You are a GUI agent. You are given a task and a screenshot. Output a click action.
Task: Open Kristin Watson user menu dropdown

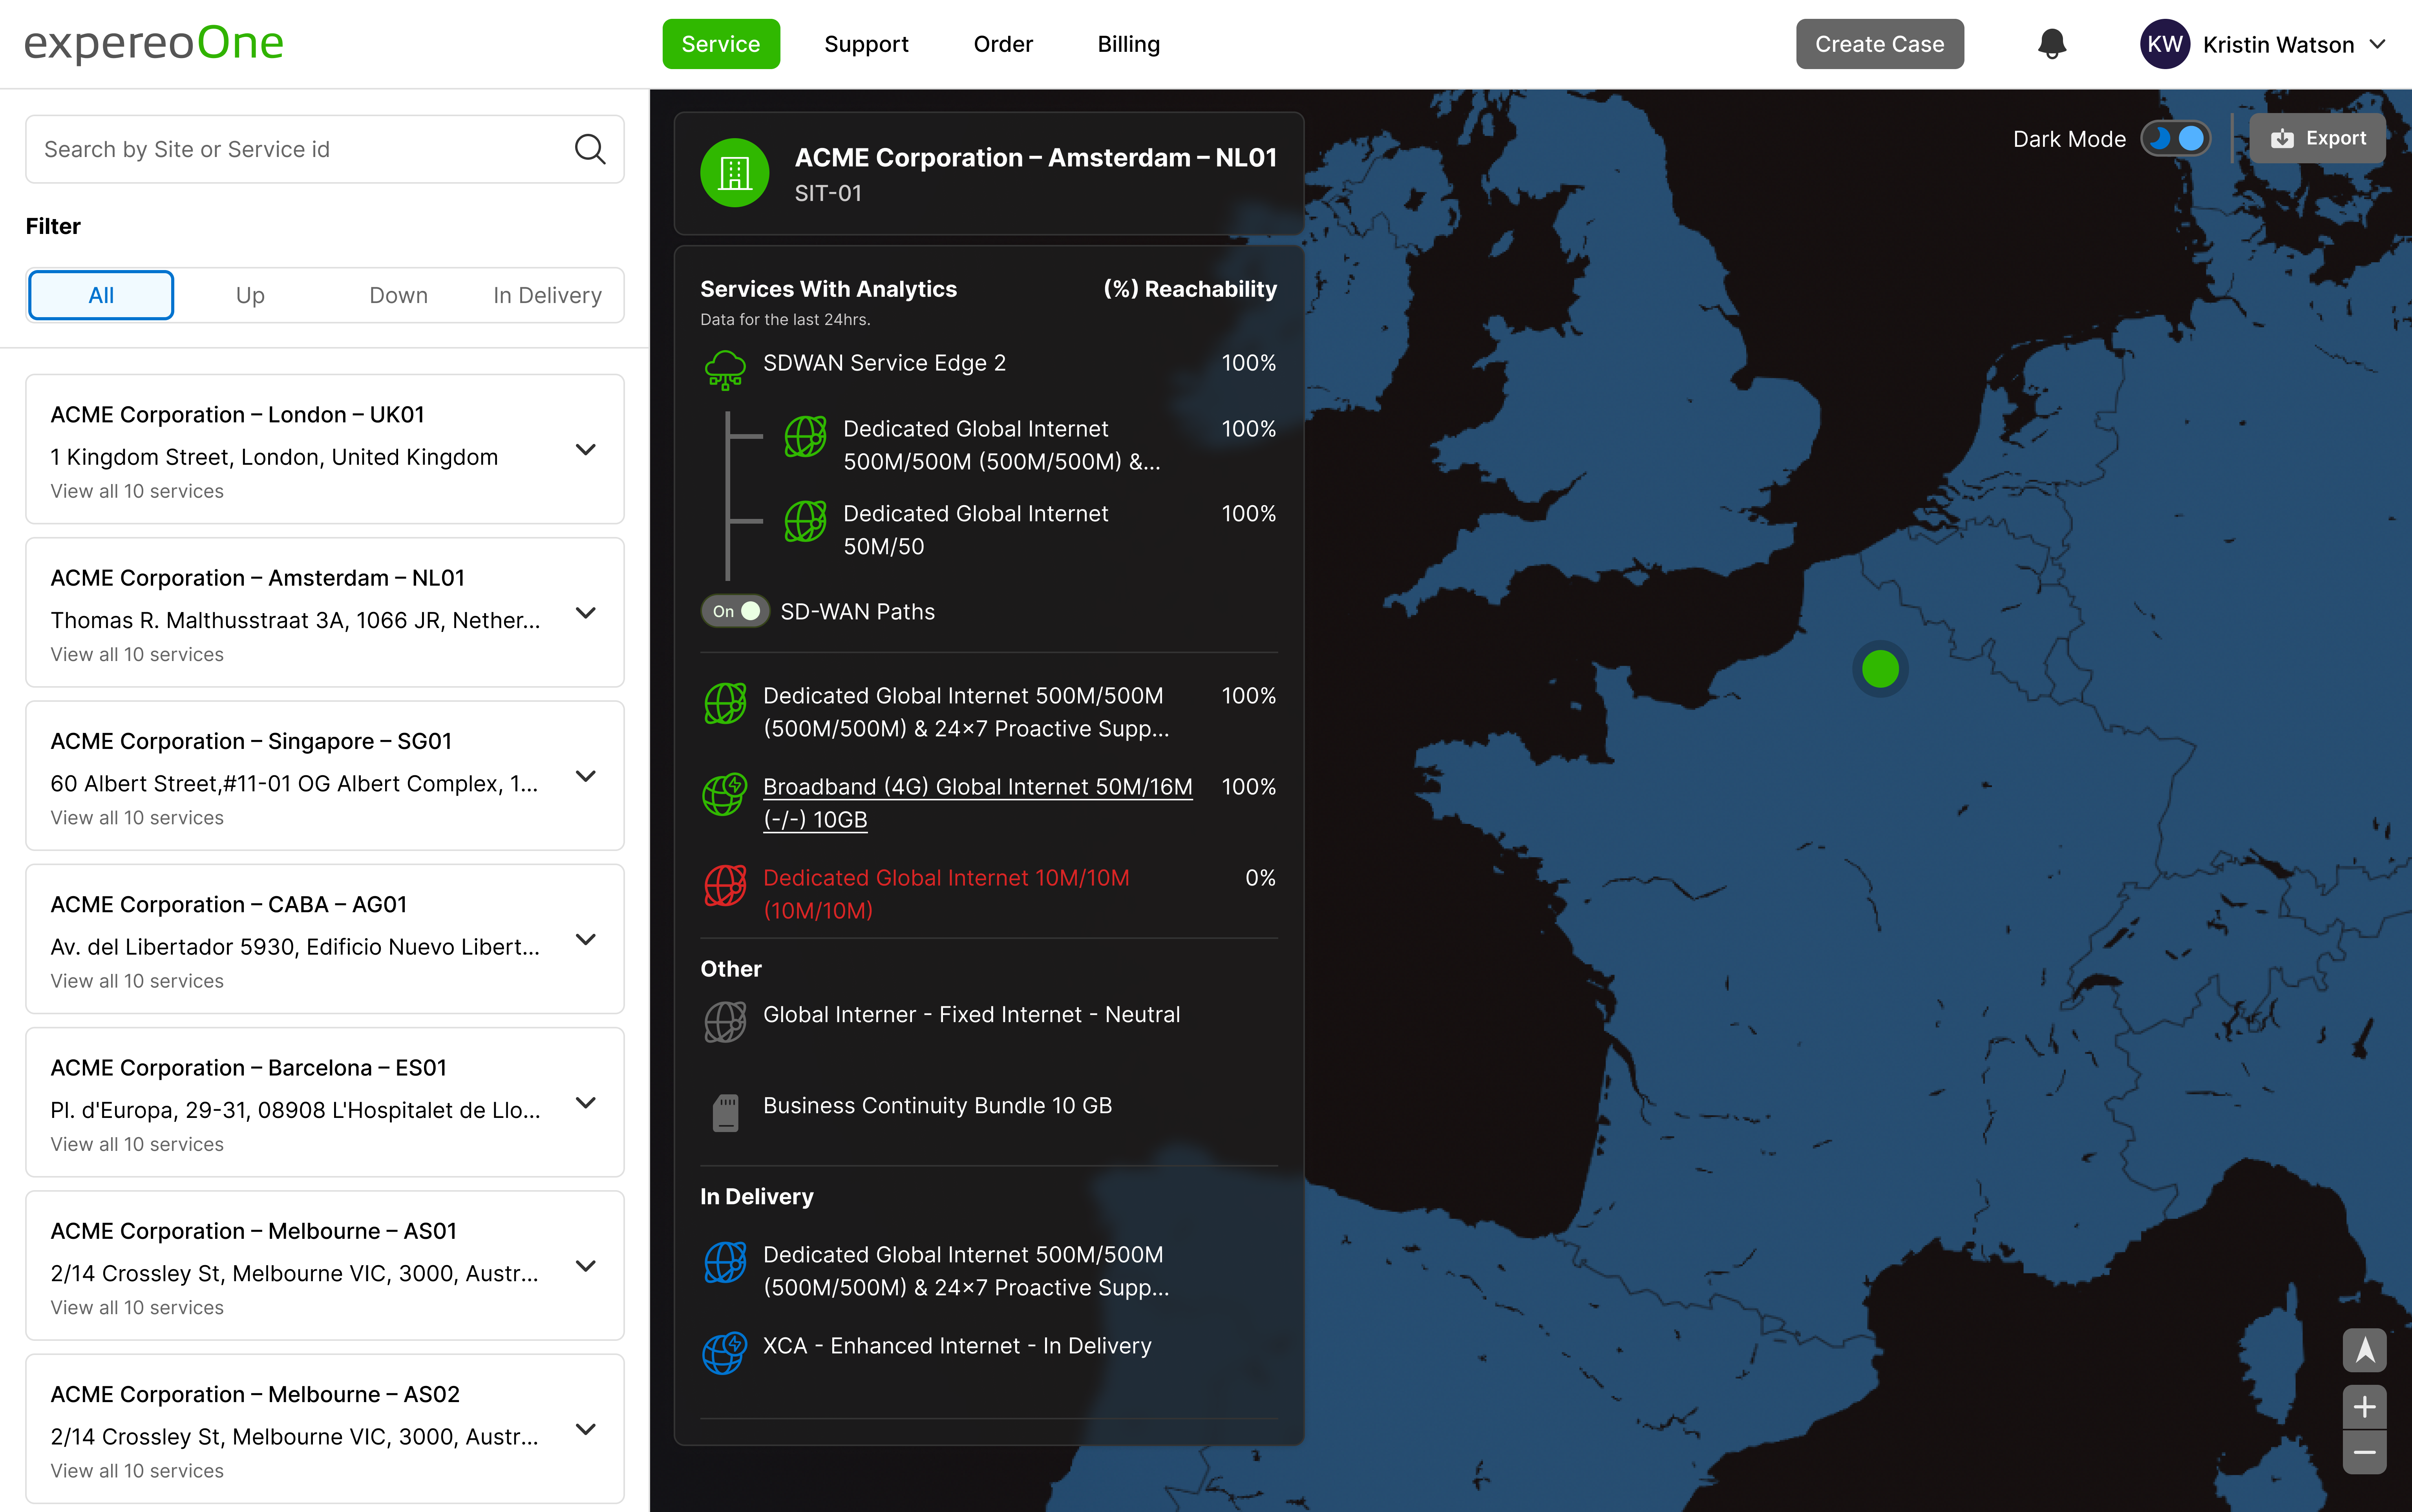(2378, 44)
